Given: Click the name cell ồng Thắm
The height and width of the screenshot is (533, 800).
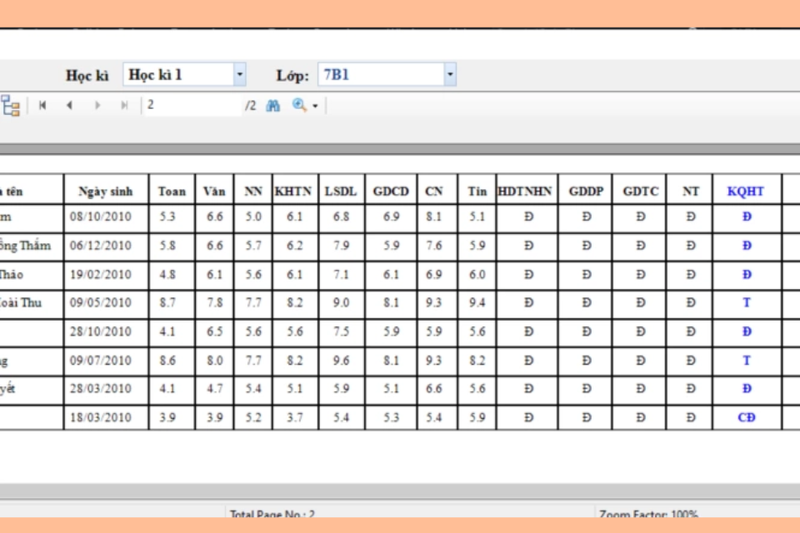Looking at the screenshot, I should [26, 246].
